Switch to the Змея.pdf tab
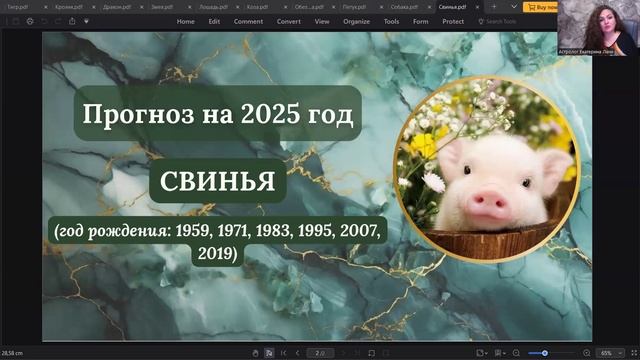This screenshot has height=360, width=640. click(x=162, y=7)
